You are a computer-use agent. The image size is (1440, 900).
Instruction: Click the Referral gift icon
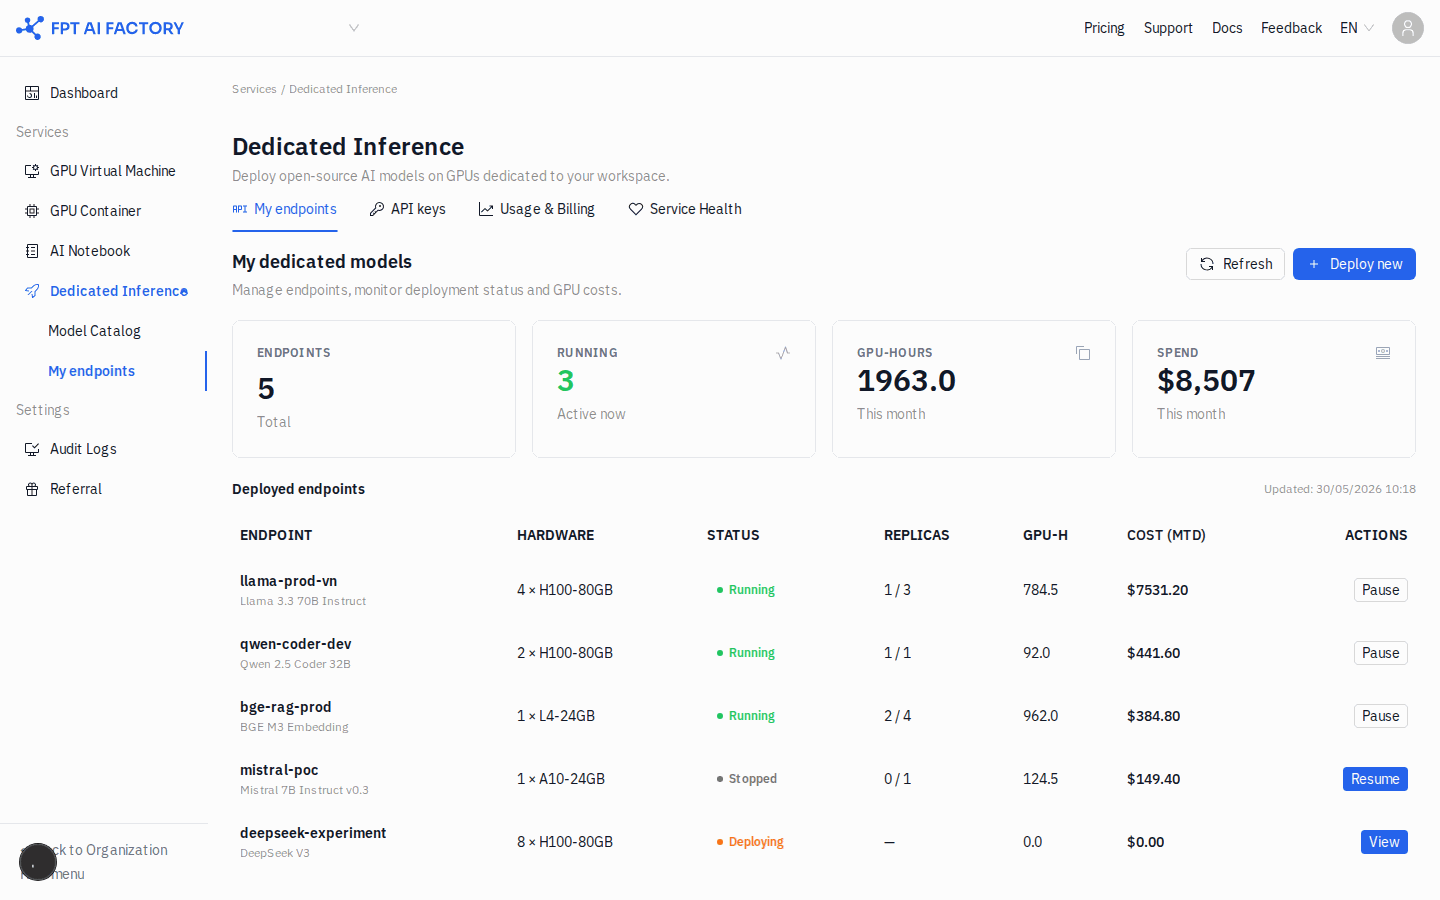tap(32, 489)
